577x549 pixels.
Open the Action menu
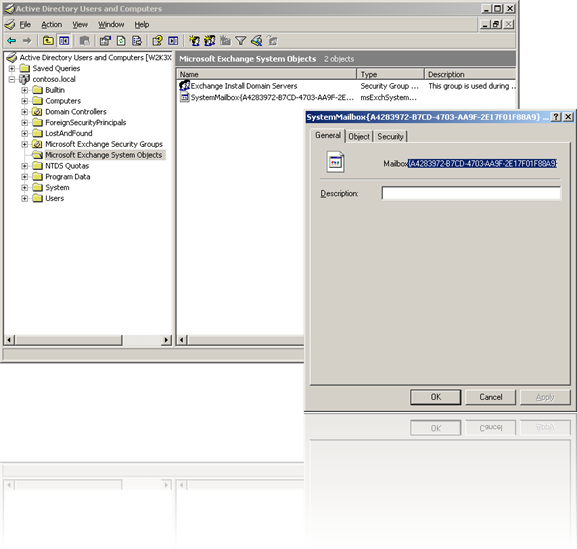coord(52,25)
